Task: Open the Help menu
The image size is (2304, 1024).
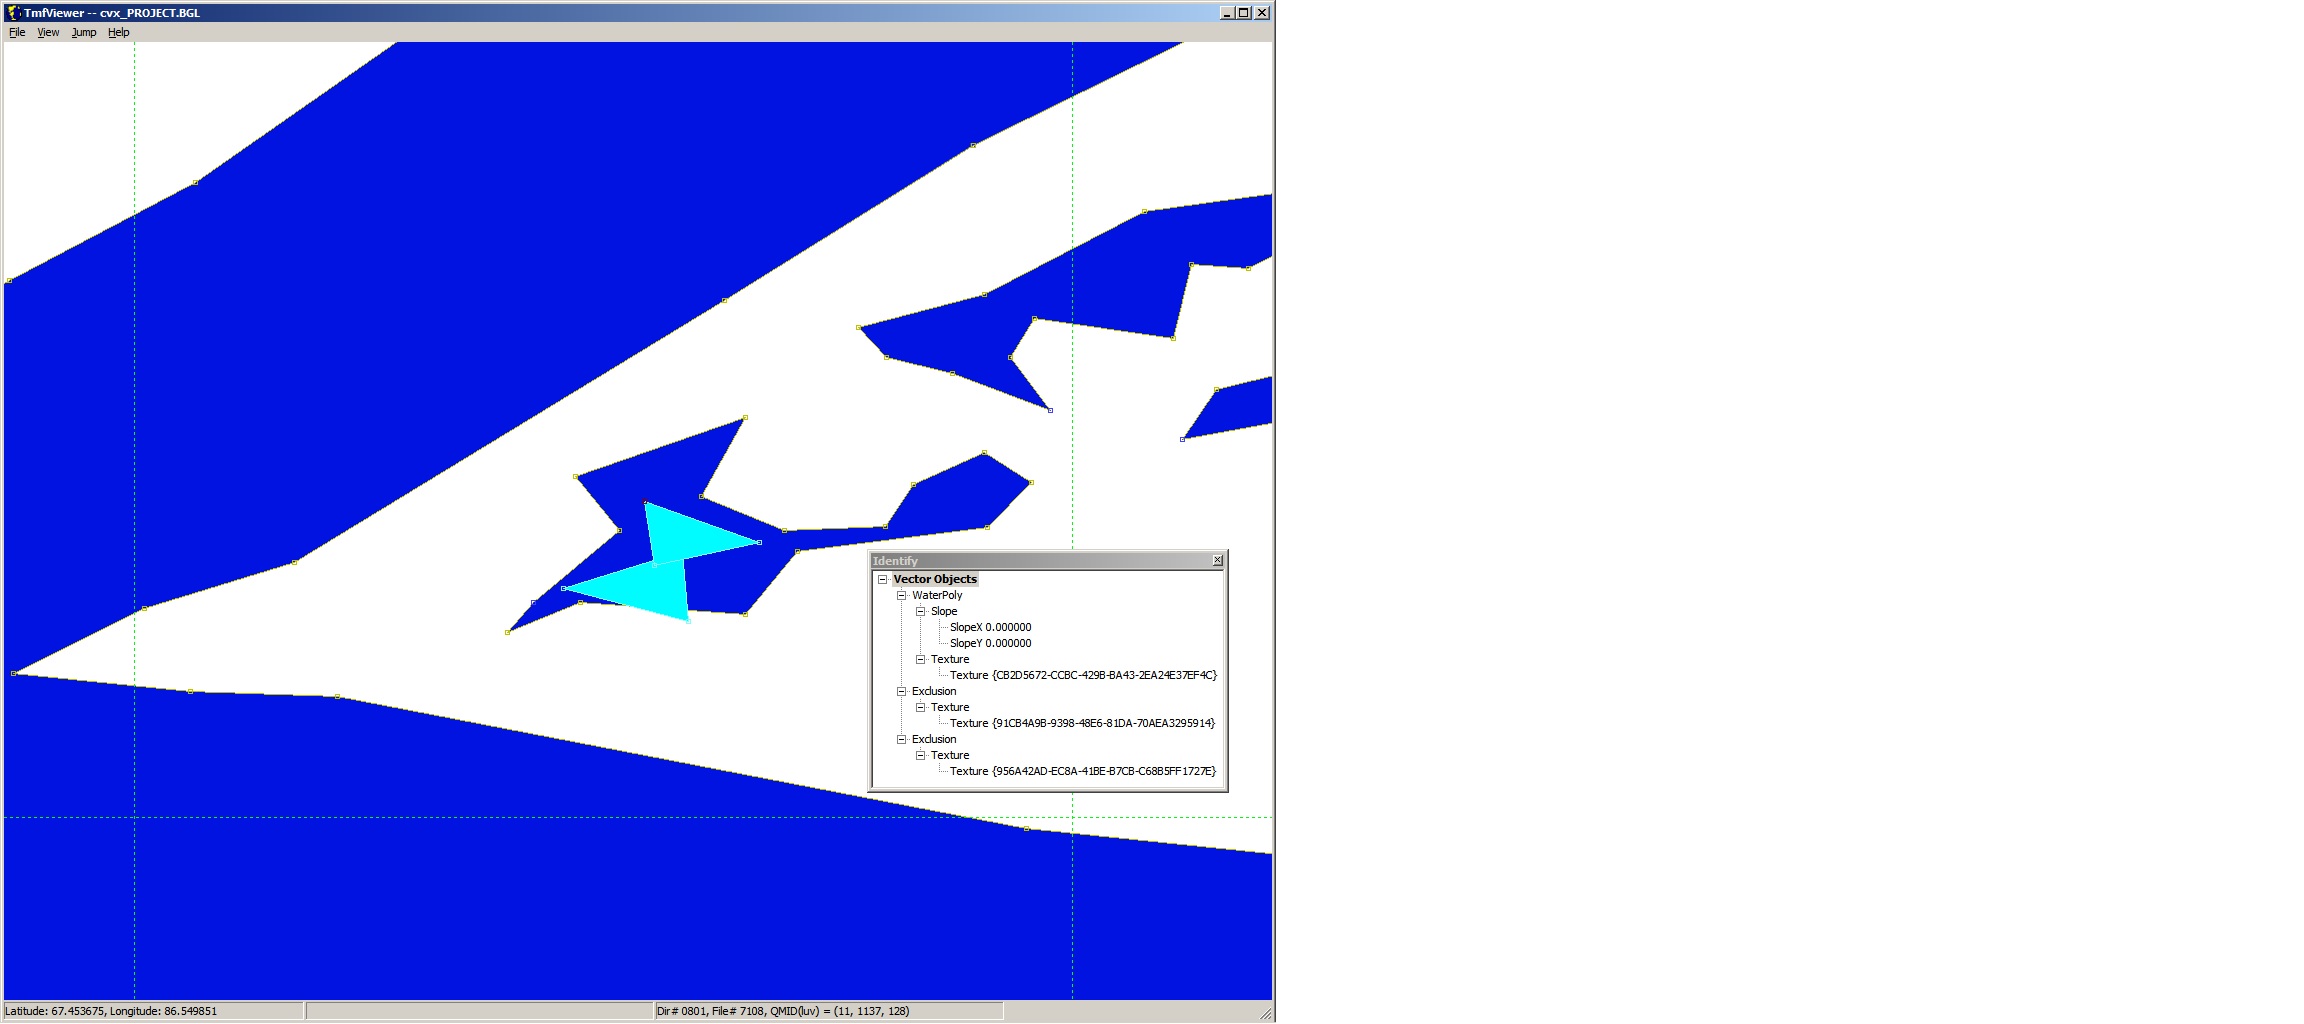Action: [119, 32]
